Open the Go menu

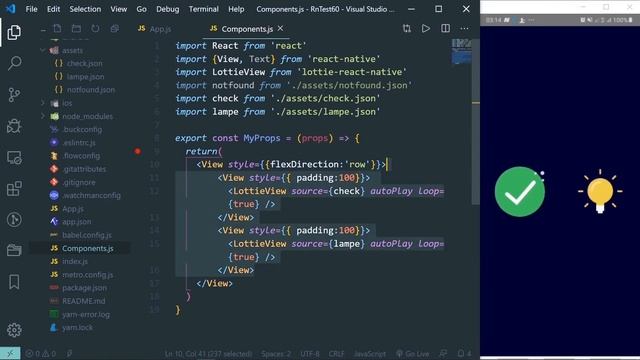tap(141, 9)
